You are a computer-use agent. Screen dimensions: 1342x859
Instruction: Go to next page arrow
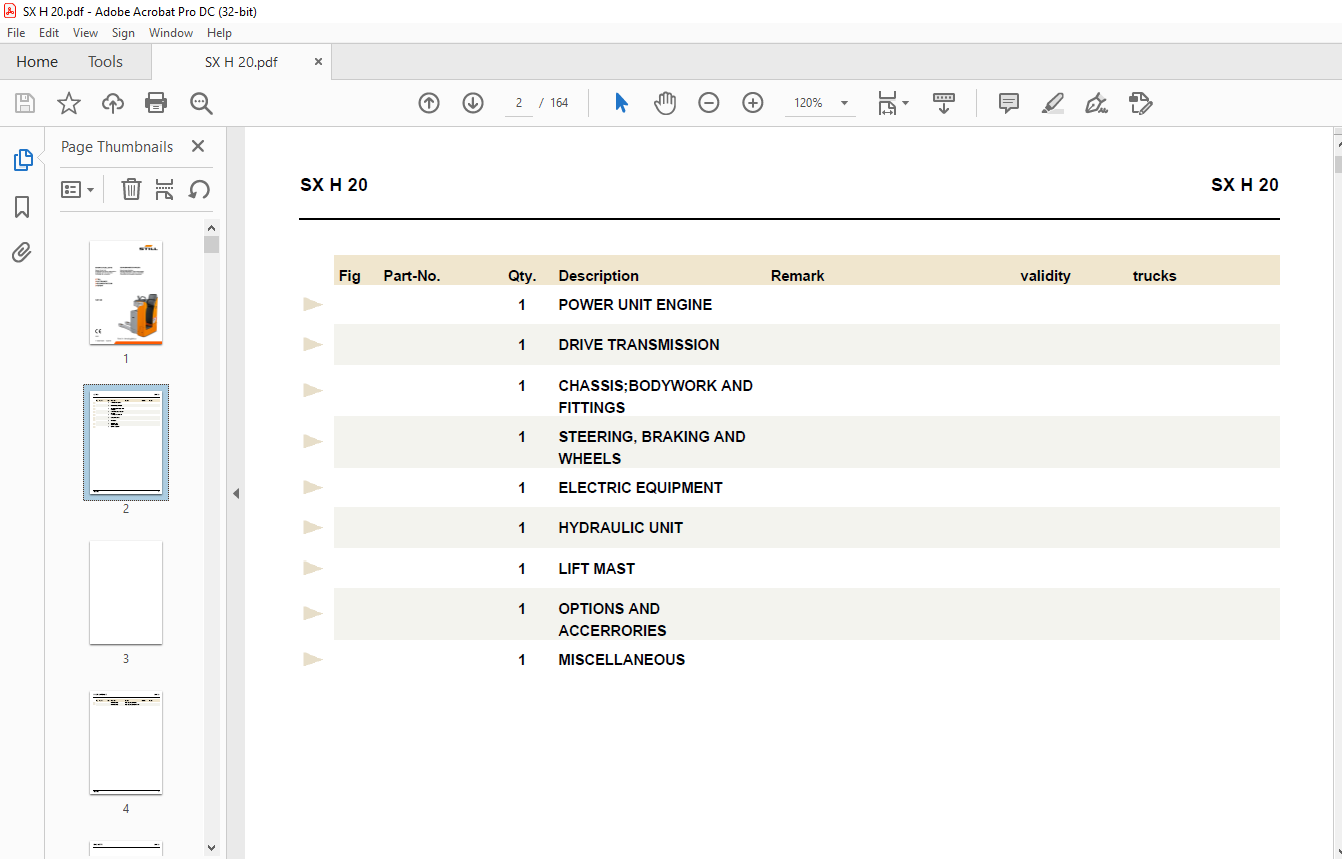tap(473, 103)
